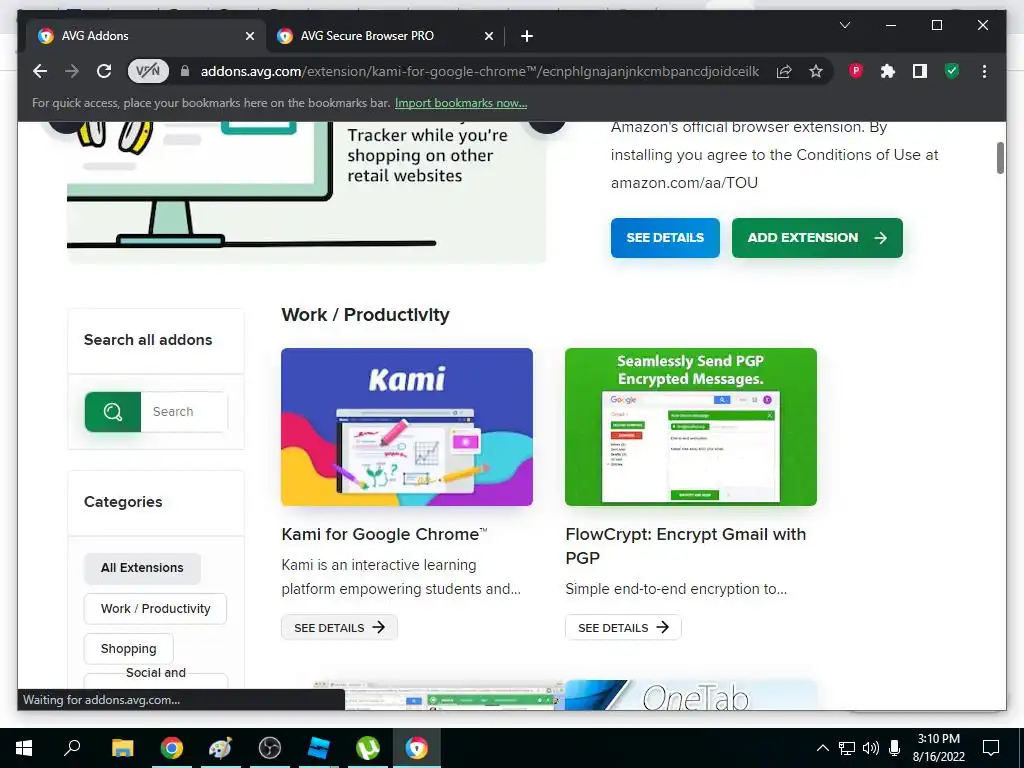Open the notification center icon

point(991,748)
